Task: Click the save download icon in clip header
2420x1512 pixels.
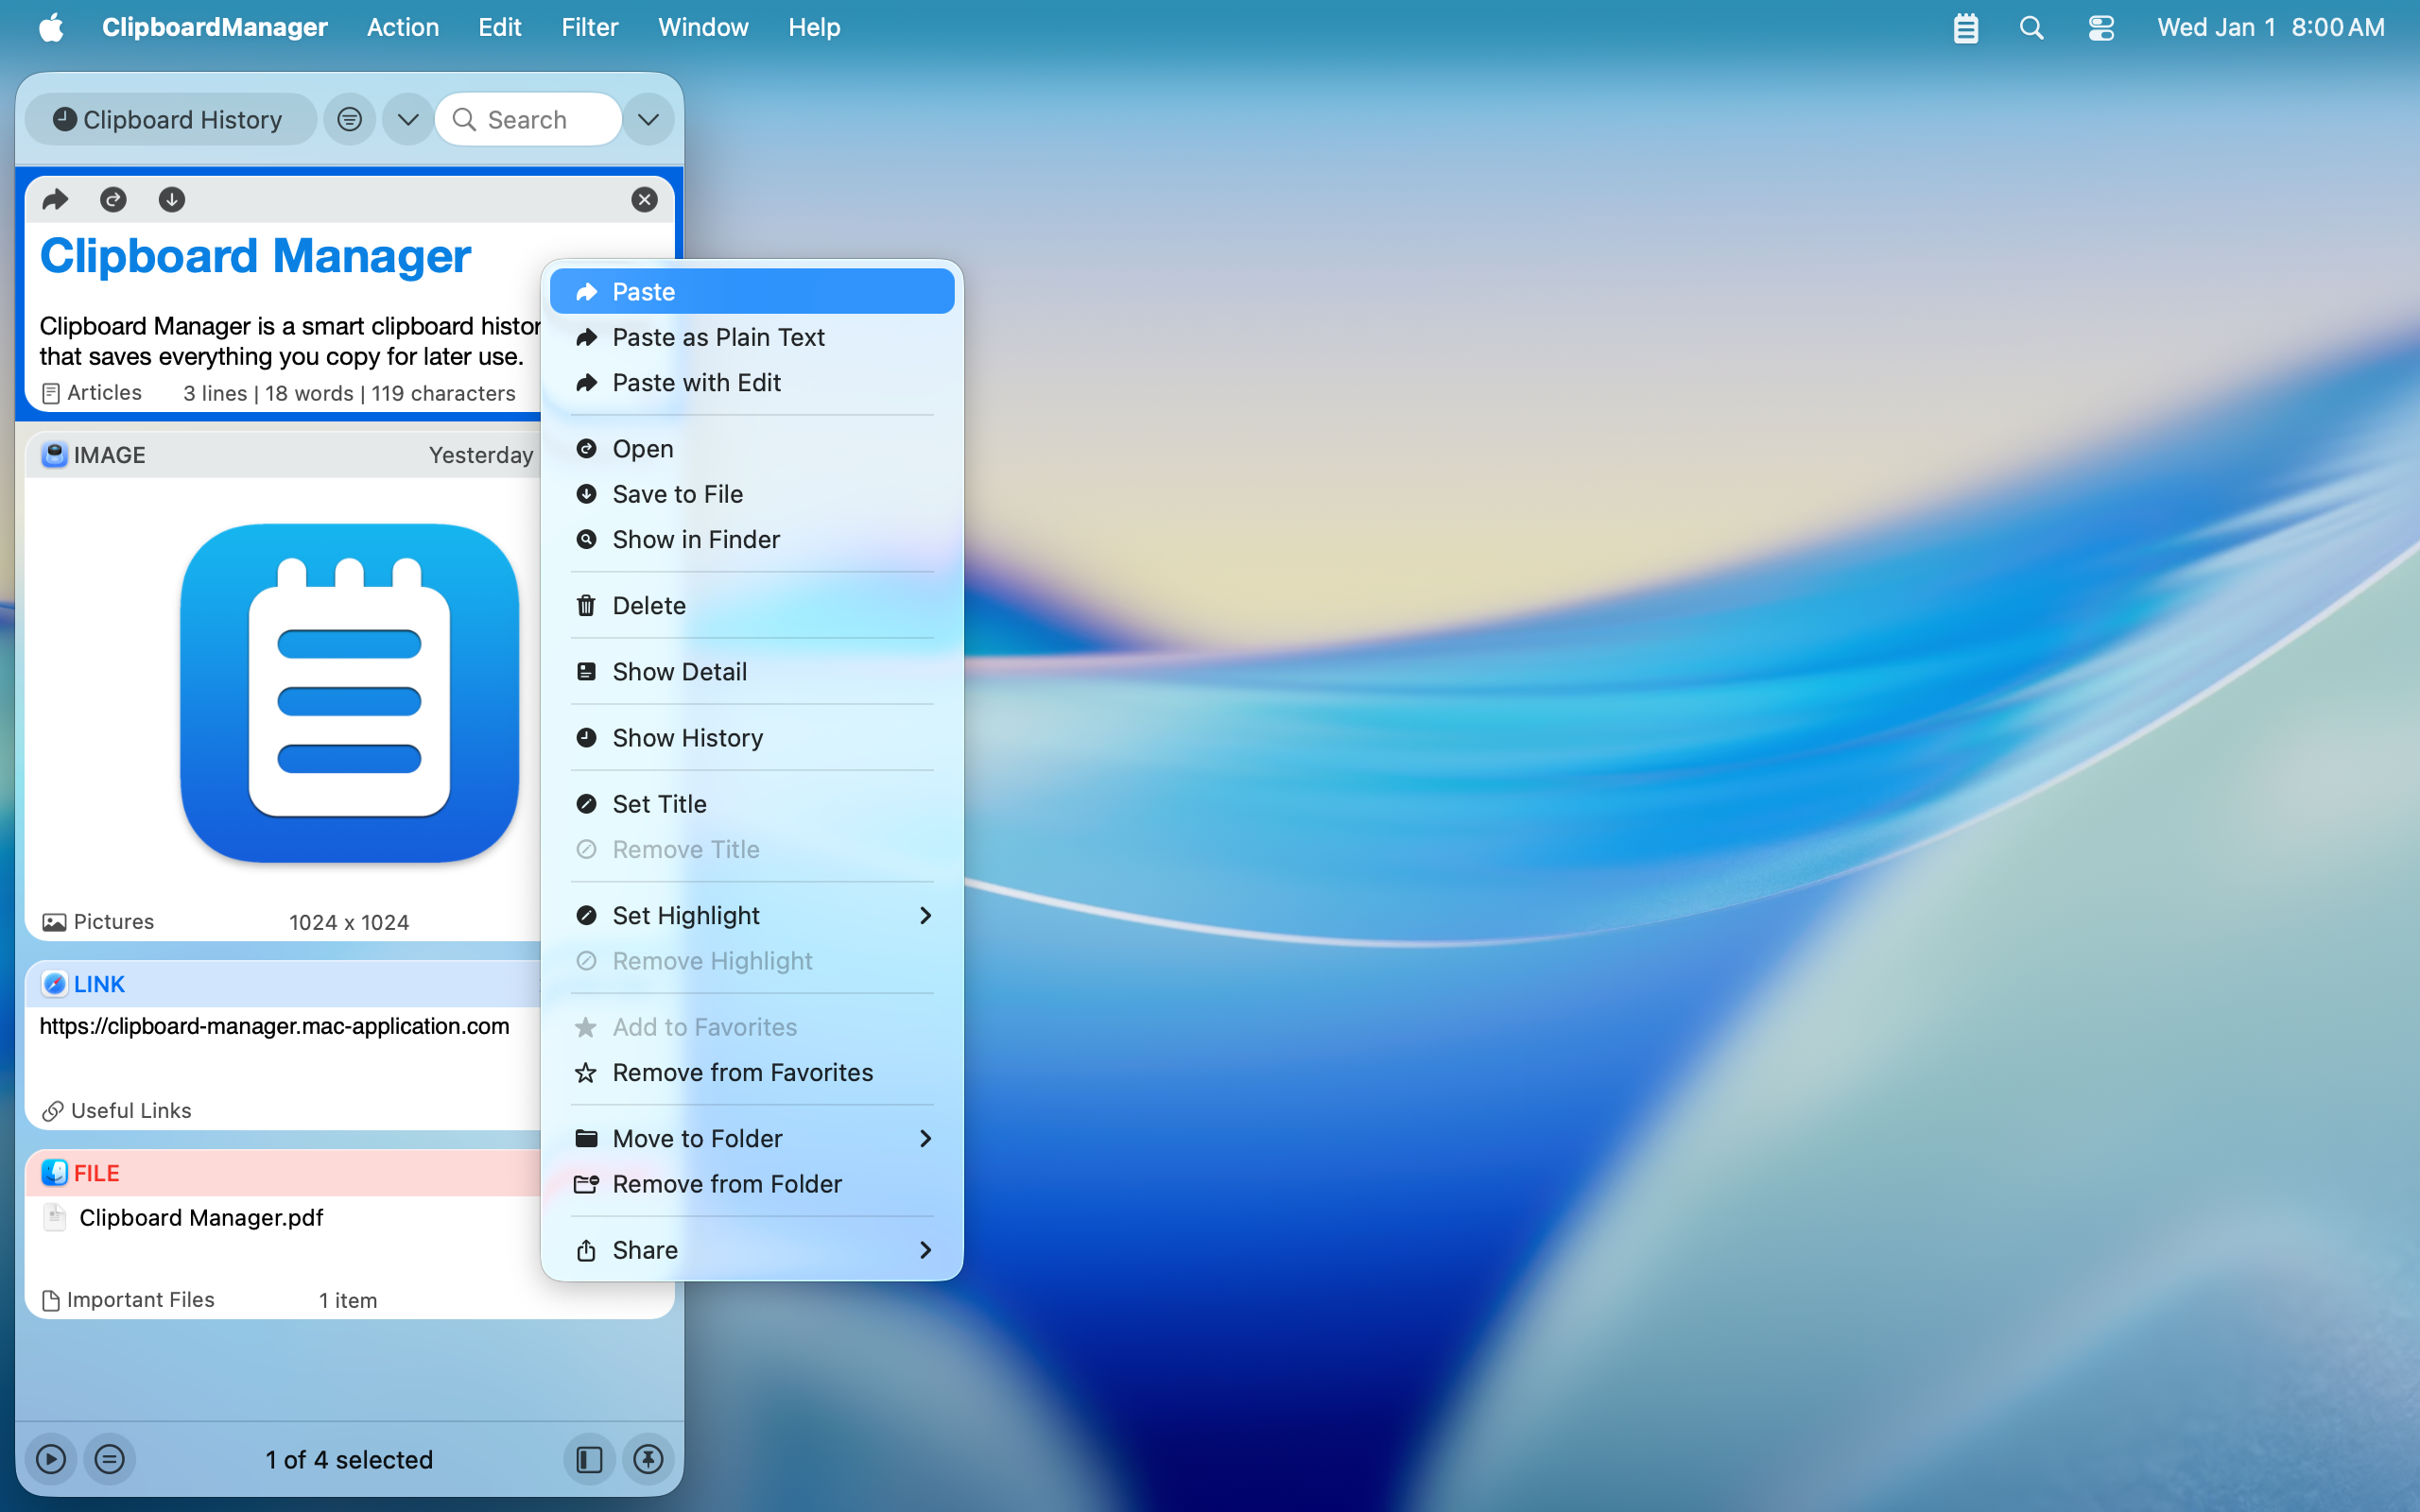Action: click(x=172, y=200)
